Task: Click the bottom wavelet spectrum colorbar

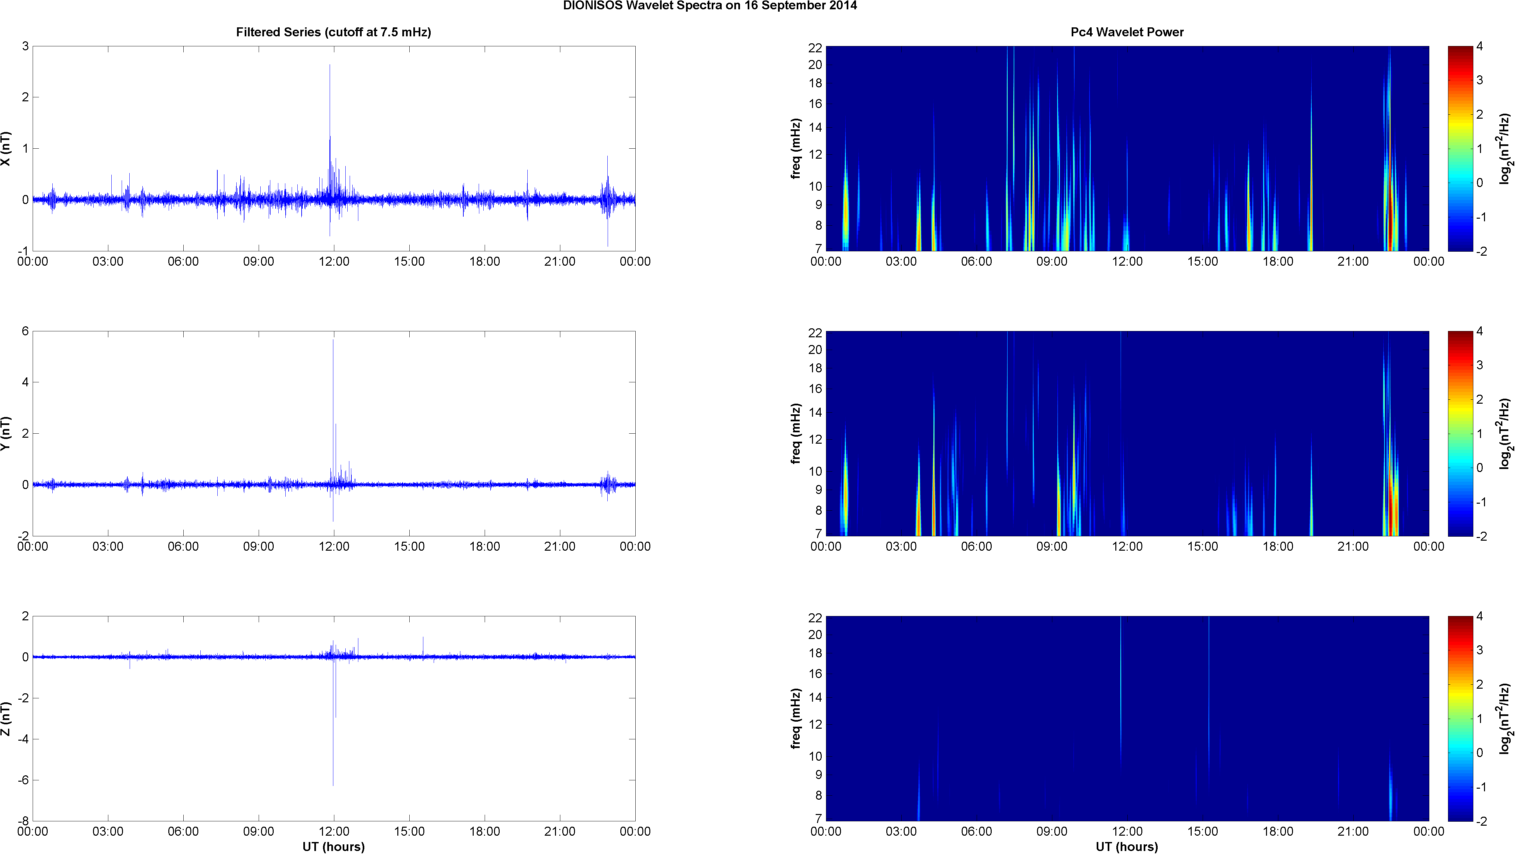Action: coord(1460,718)
